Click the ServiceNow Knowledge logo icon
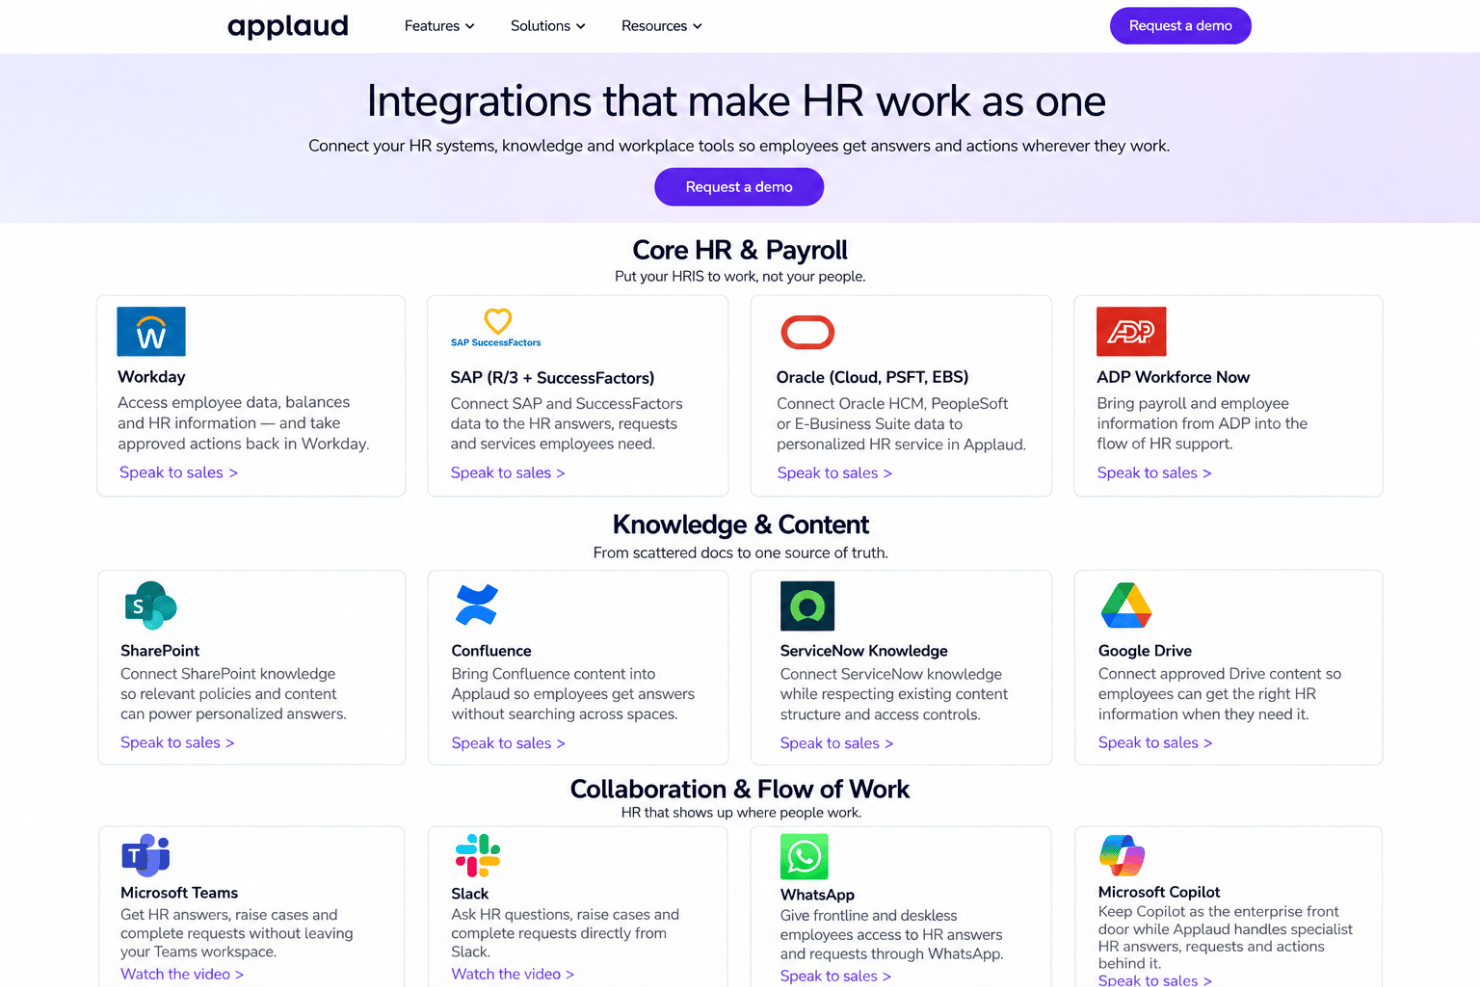This screenshot has width=1480, height=987. pos(807,605)
